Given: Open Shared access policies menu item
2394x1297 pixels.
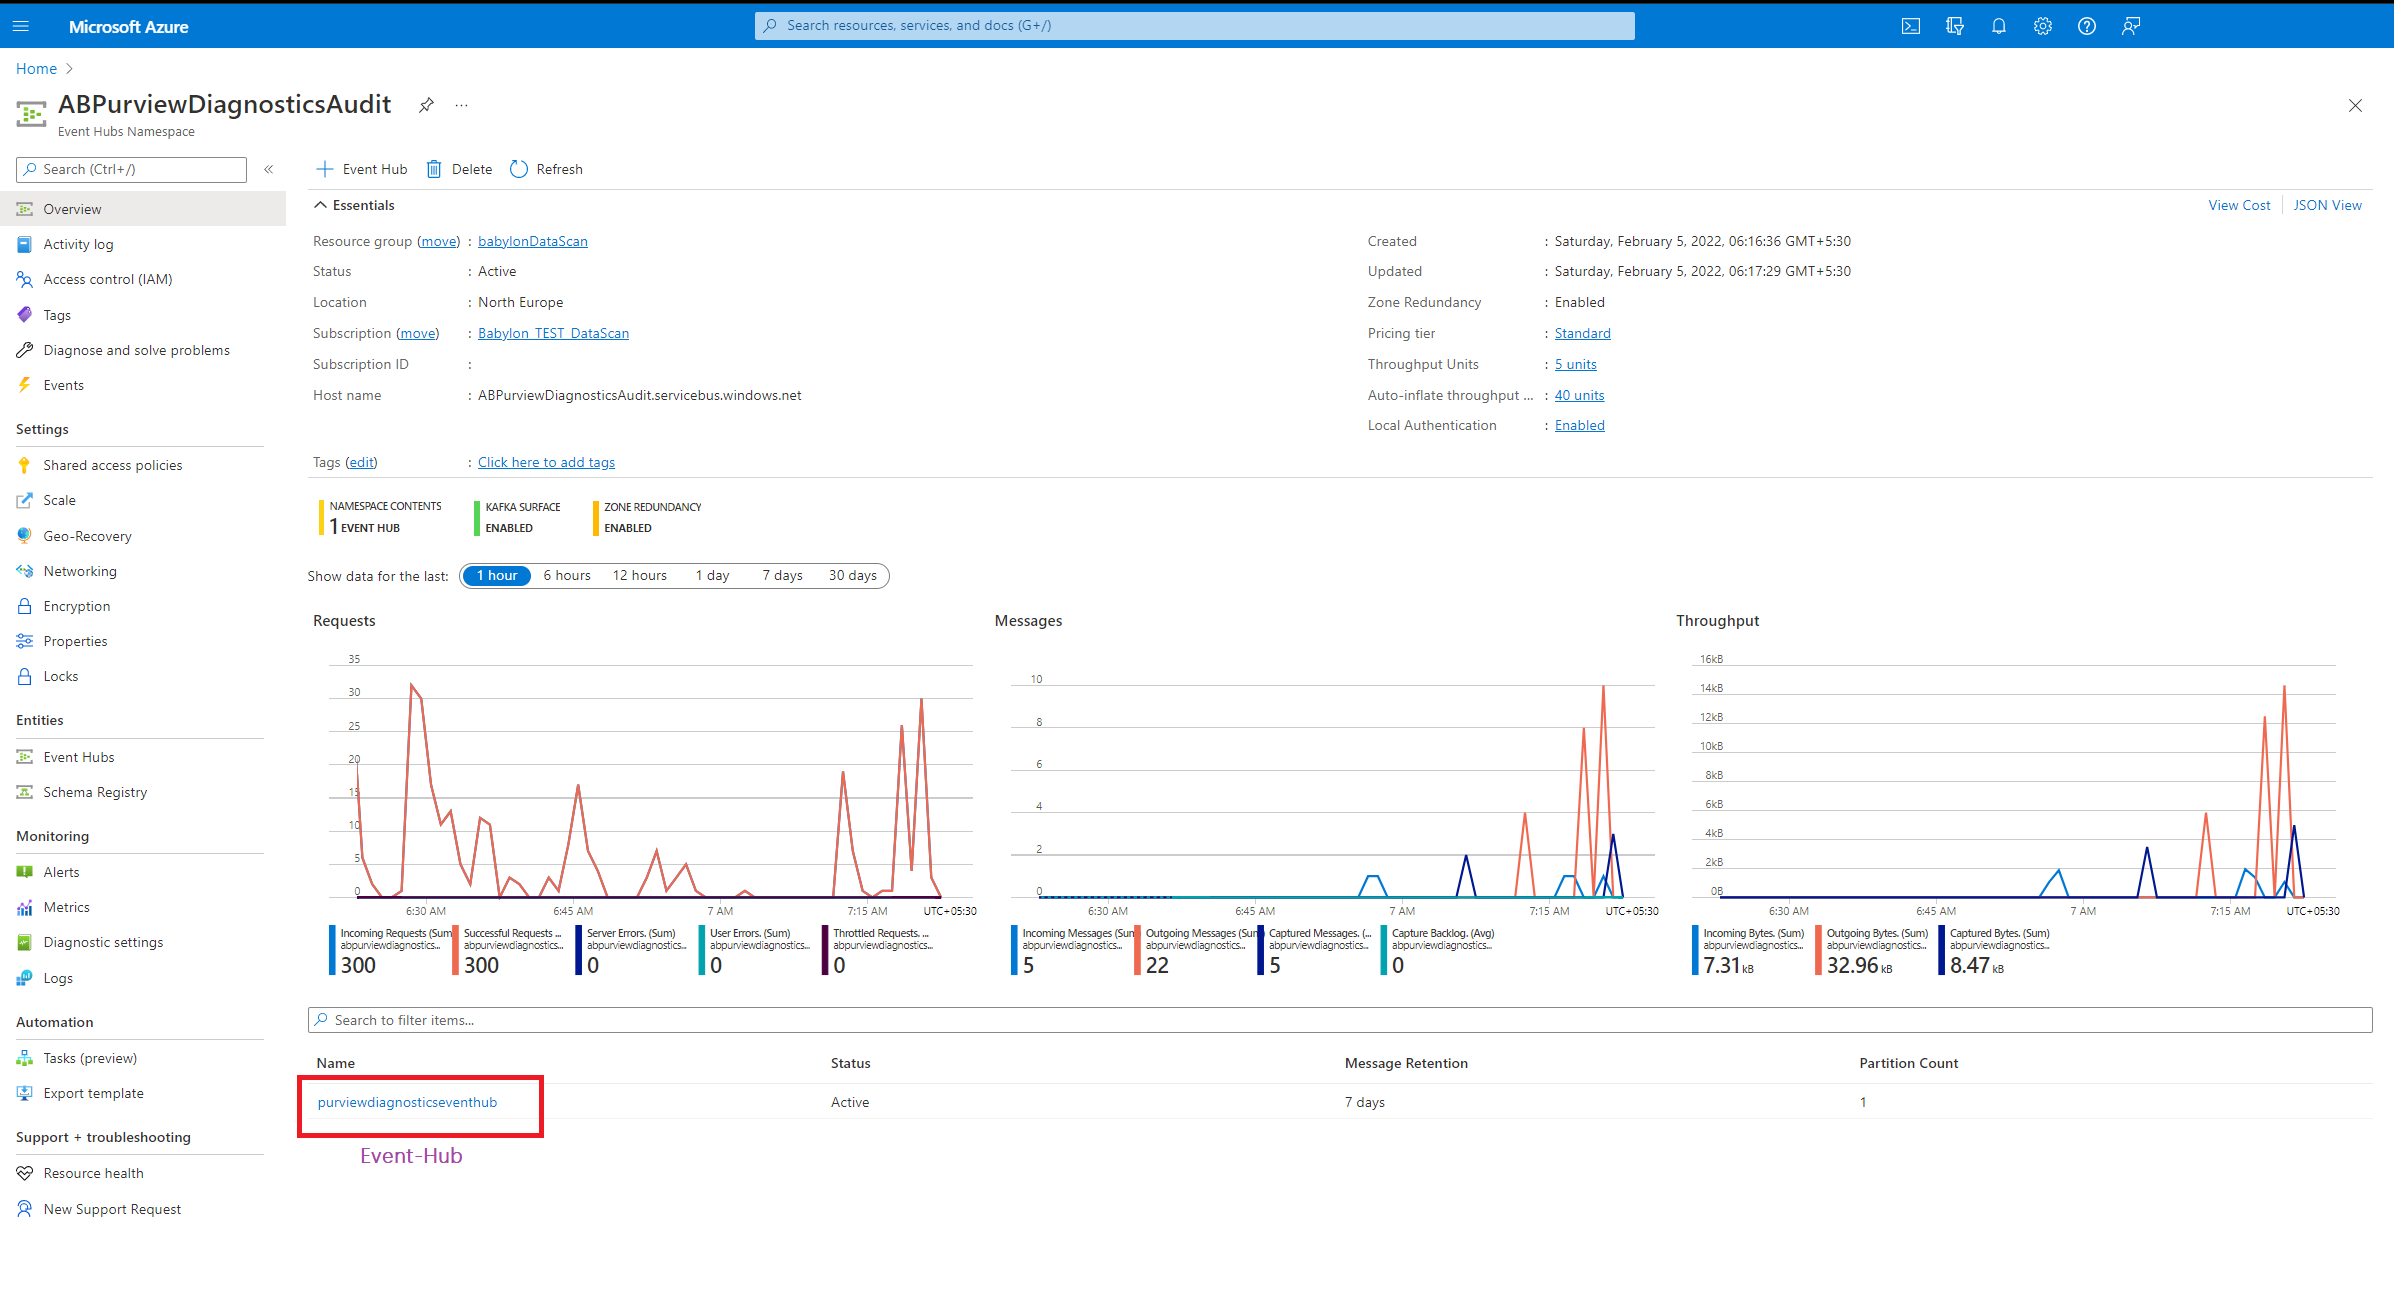Looking at the screenshot, I should tap(112, 465).
